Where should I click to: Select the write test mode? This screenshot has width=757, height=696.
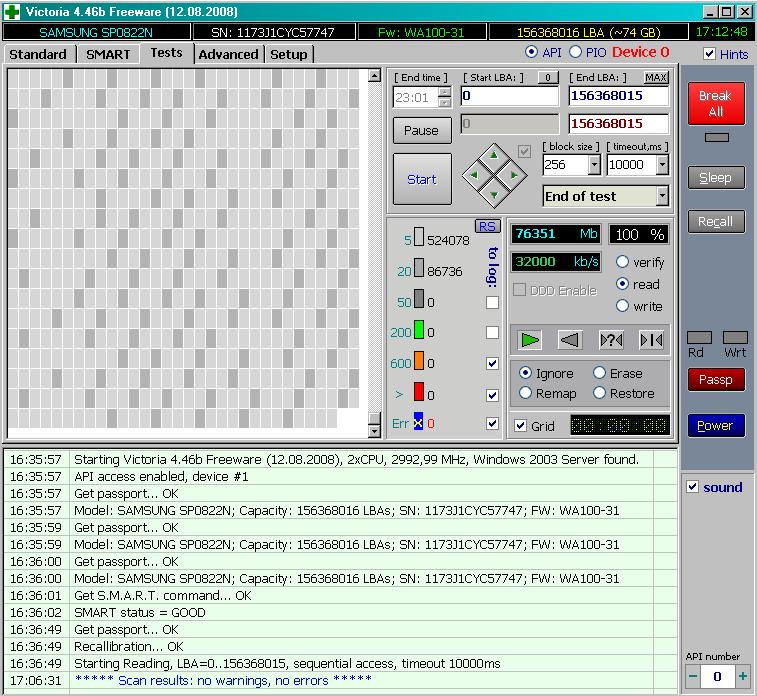622,306
